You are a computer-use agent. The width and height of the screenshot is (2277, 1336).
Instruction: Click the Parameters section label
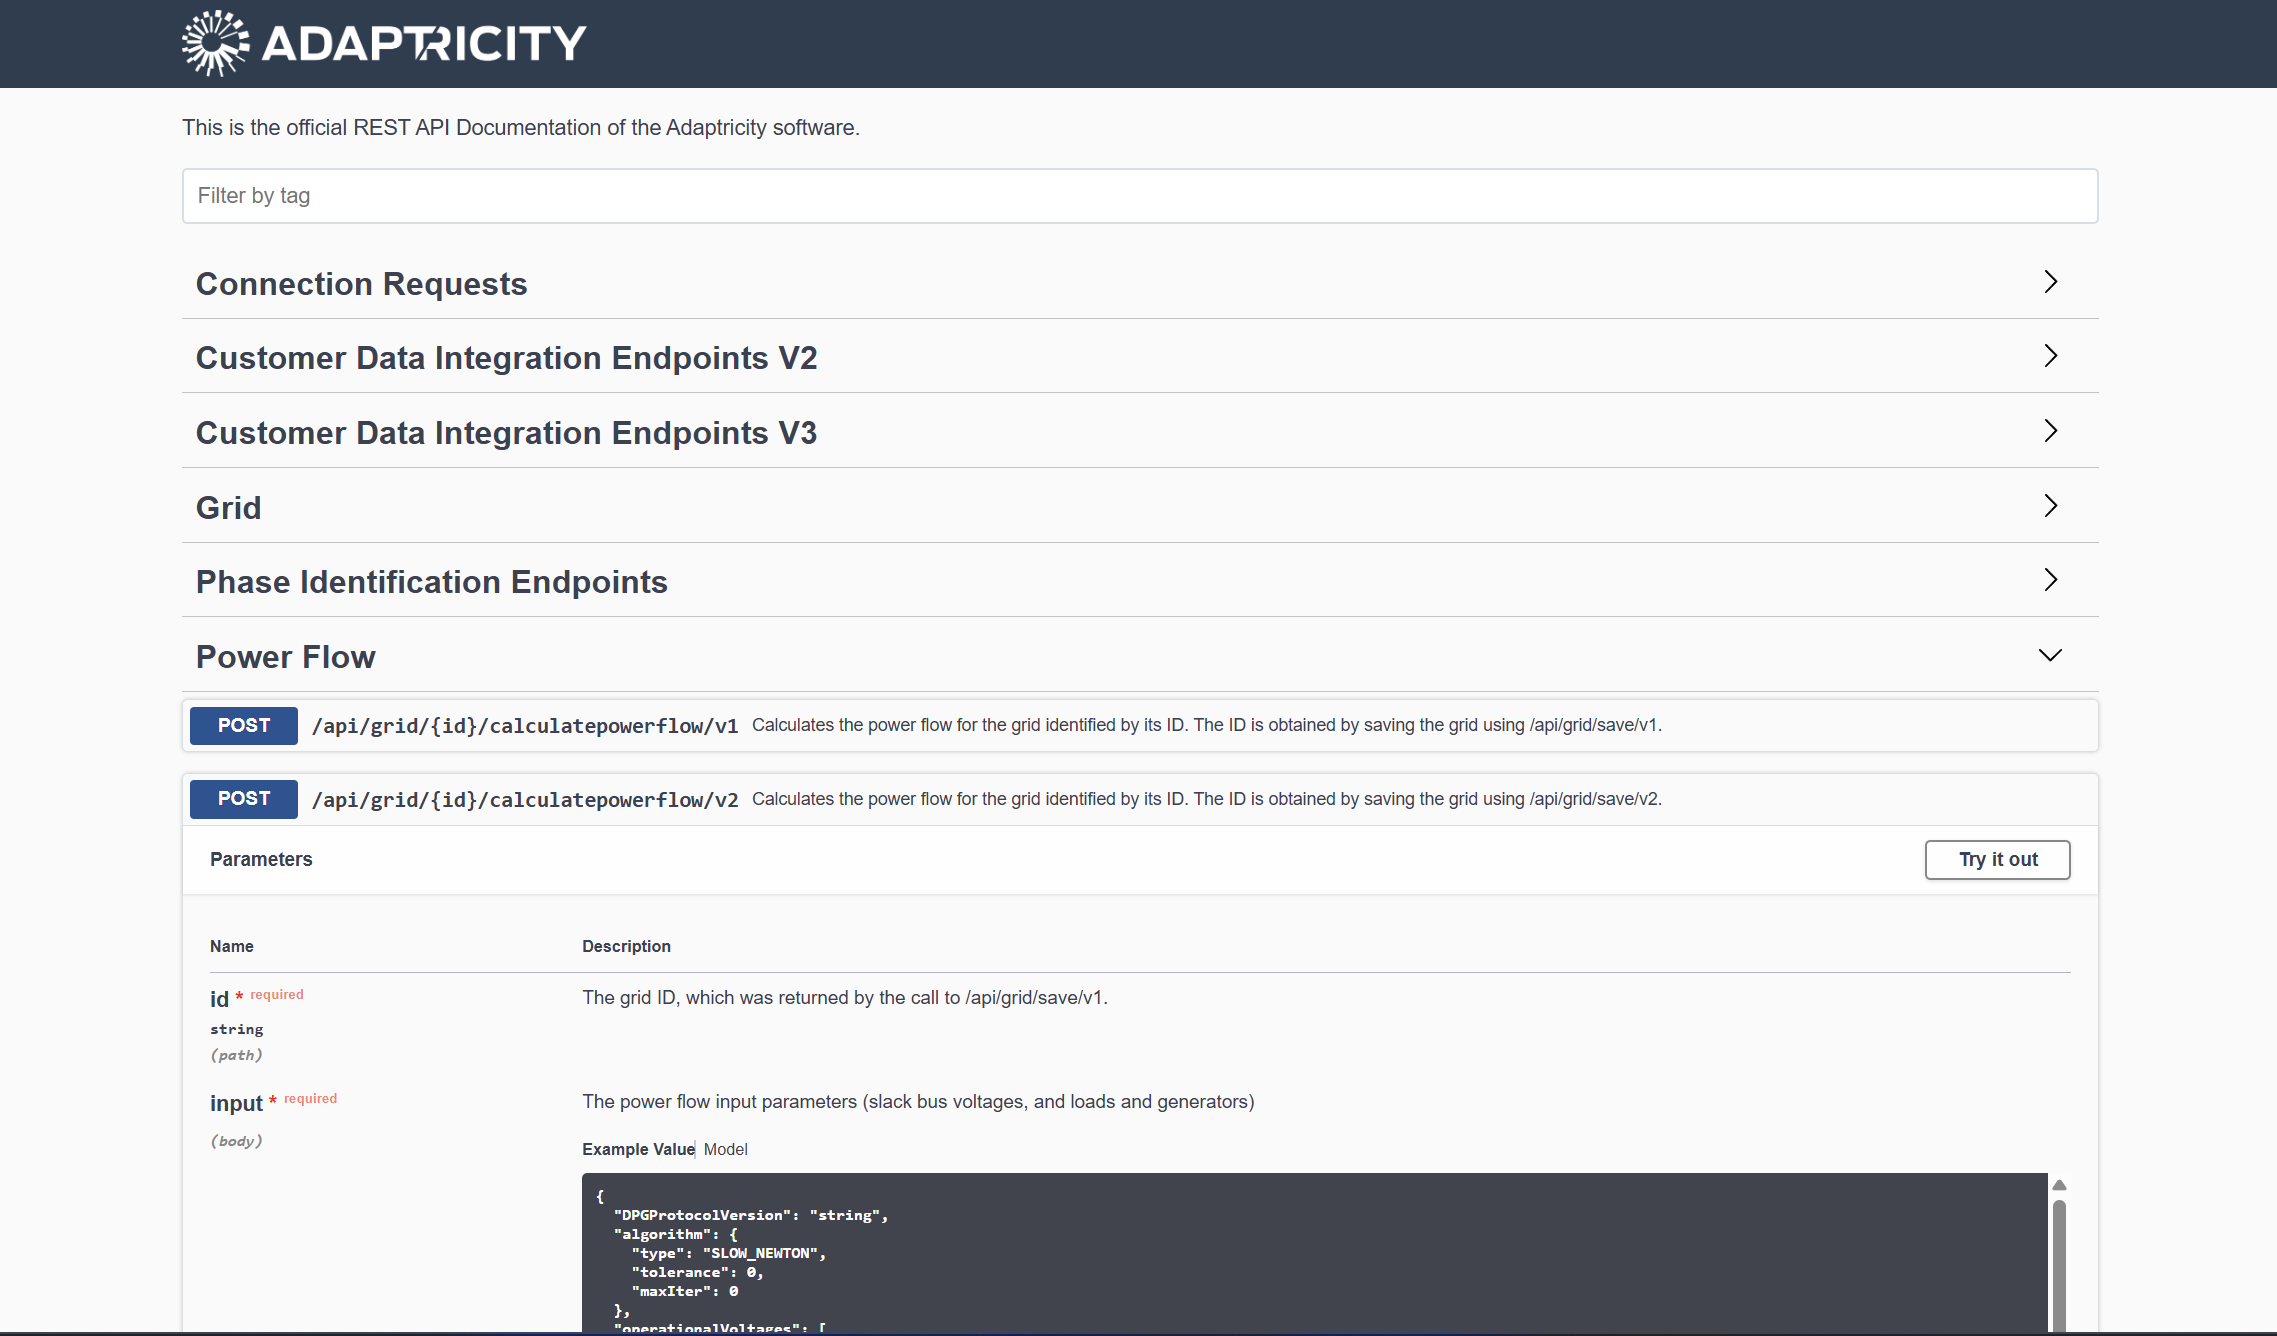[261, 860]
